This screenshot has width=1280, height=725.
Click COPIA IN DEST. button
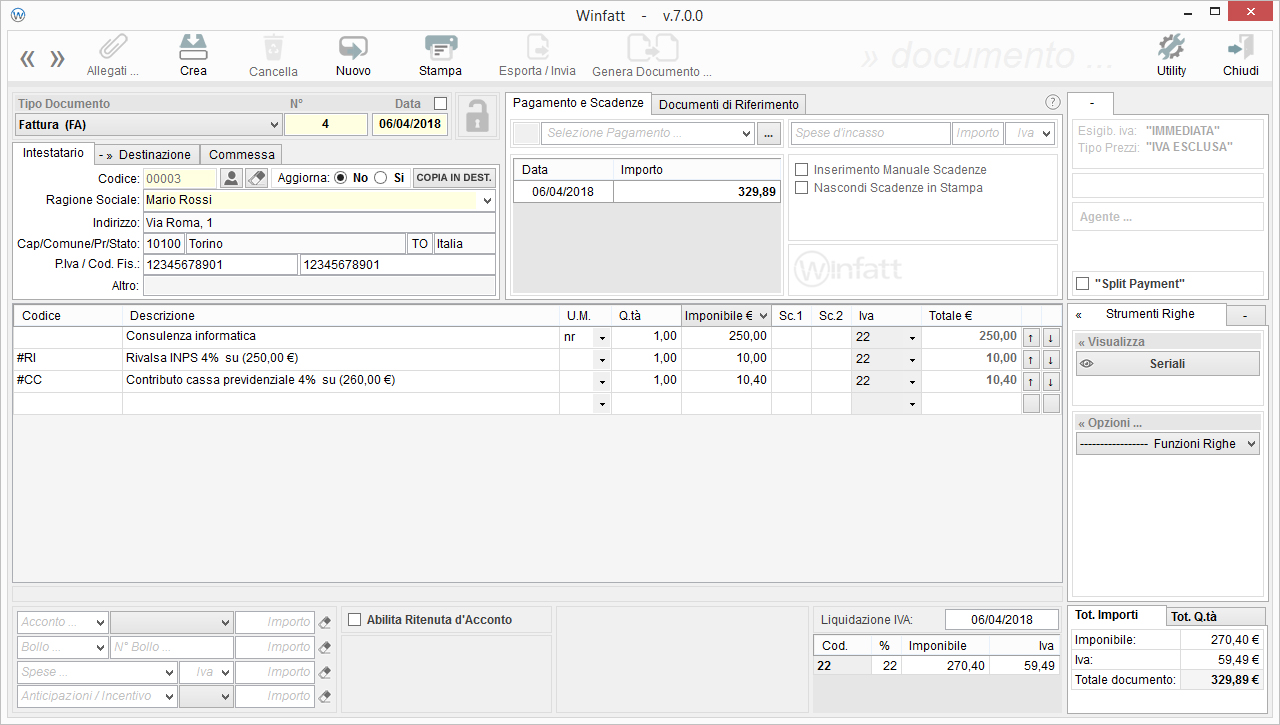(454, 178)
